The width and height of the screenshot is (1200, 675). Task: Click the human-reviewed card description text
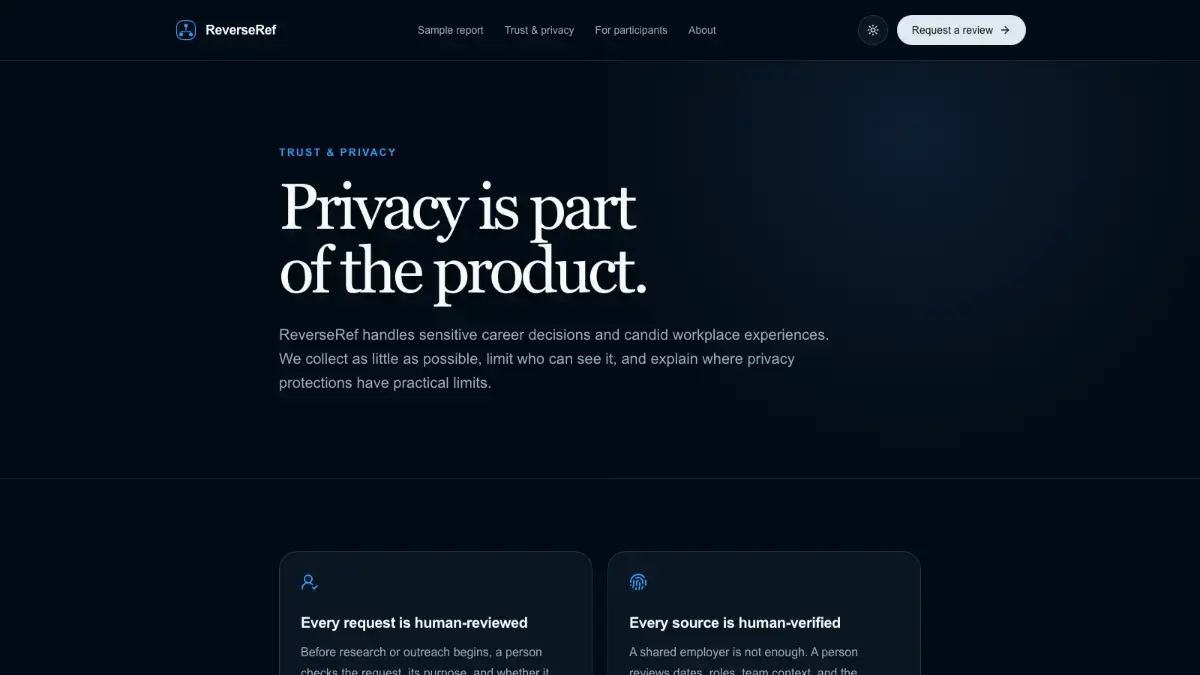[x=425, y=660]
